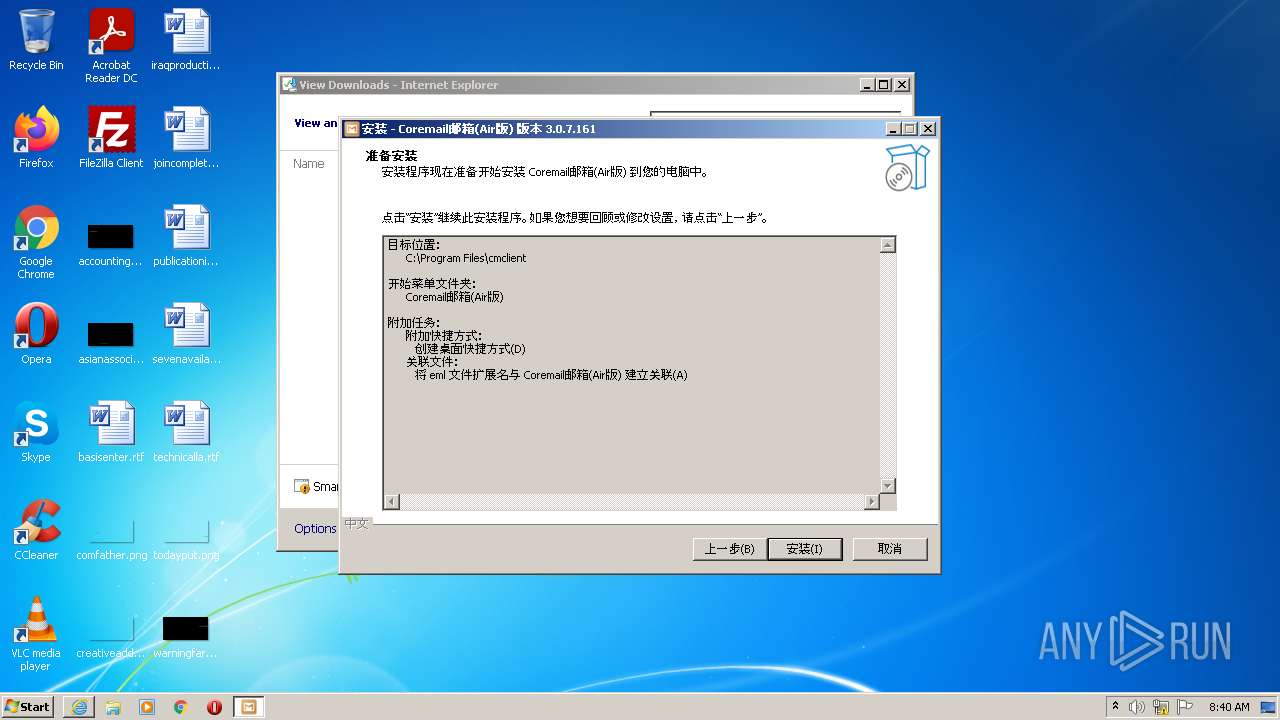Open Chrome taskbar icon
The height and width of the screenshot is (720, 1280).
(181, 707)
